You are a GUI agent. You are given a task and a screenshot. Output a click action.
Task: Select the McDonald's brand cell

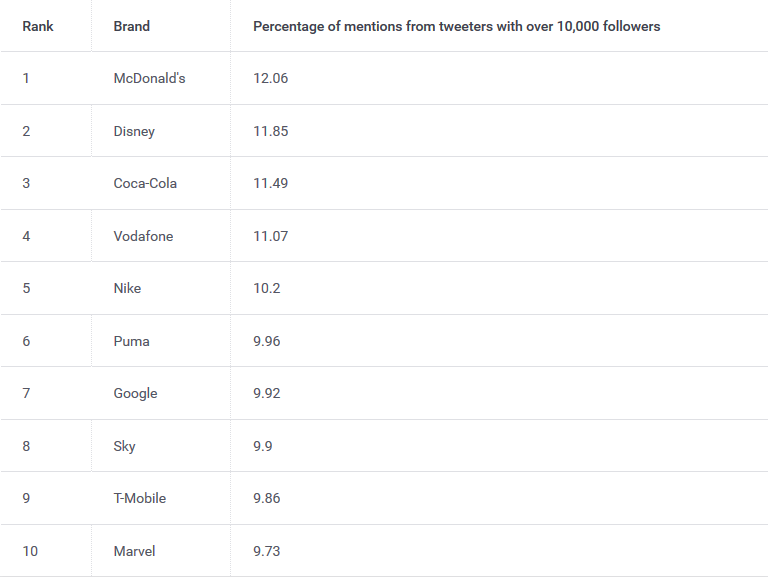click(149, 78)
